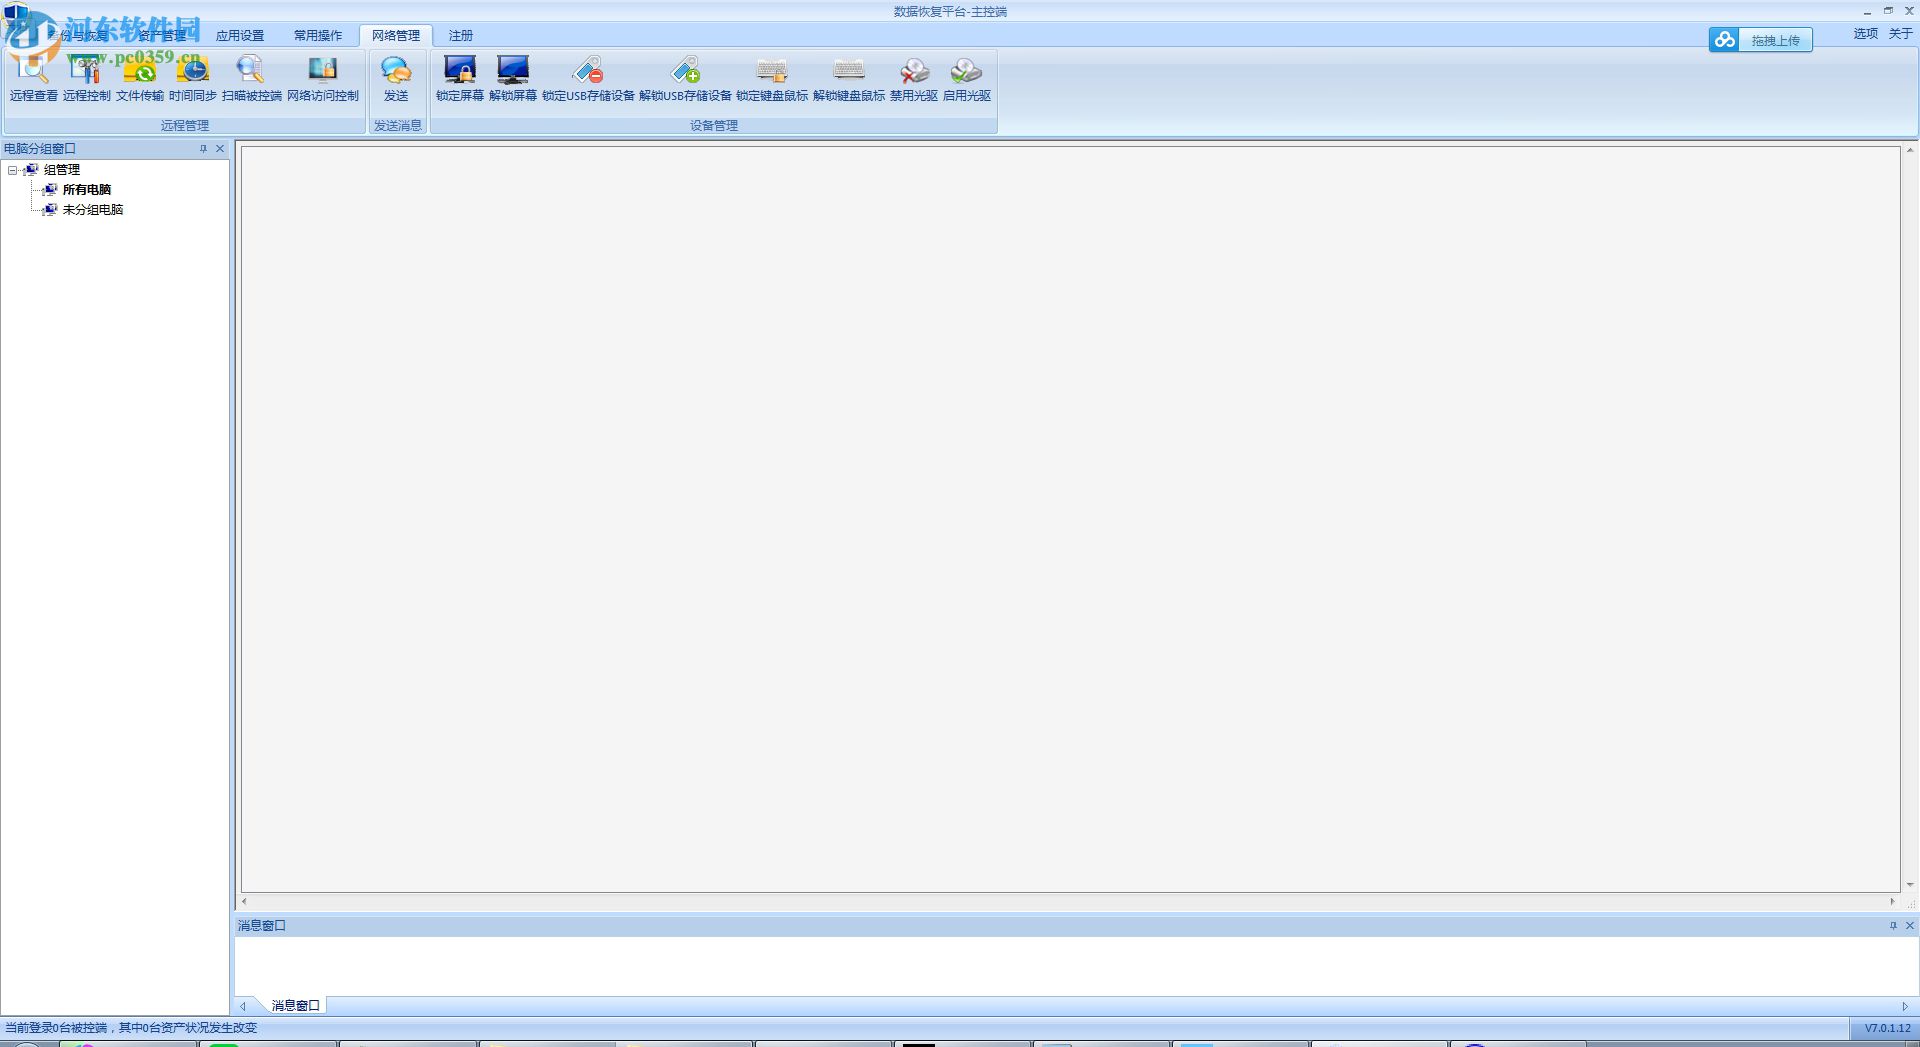Select the 网络管理 ribbon tab

[x=396, y=35]
